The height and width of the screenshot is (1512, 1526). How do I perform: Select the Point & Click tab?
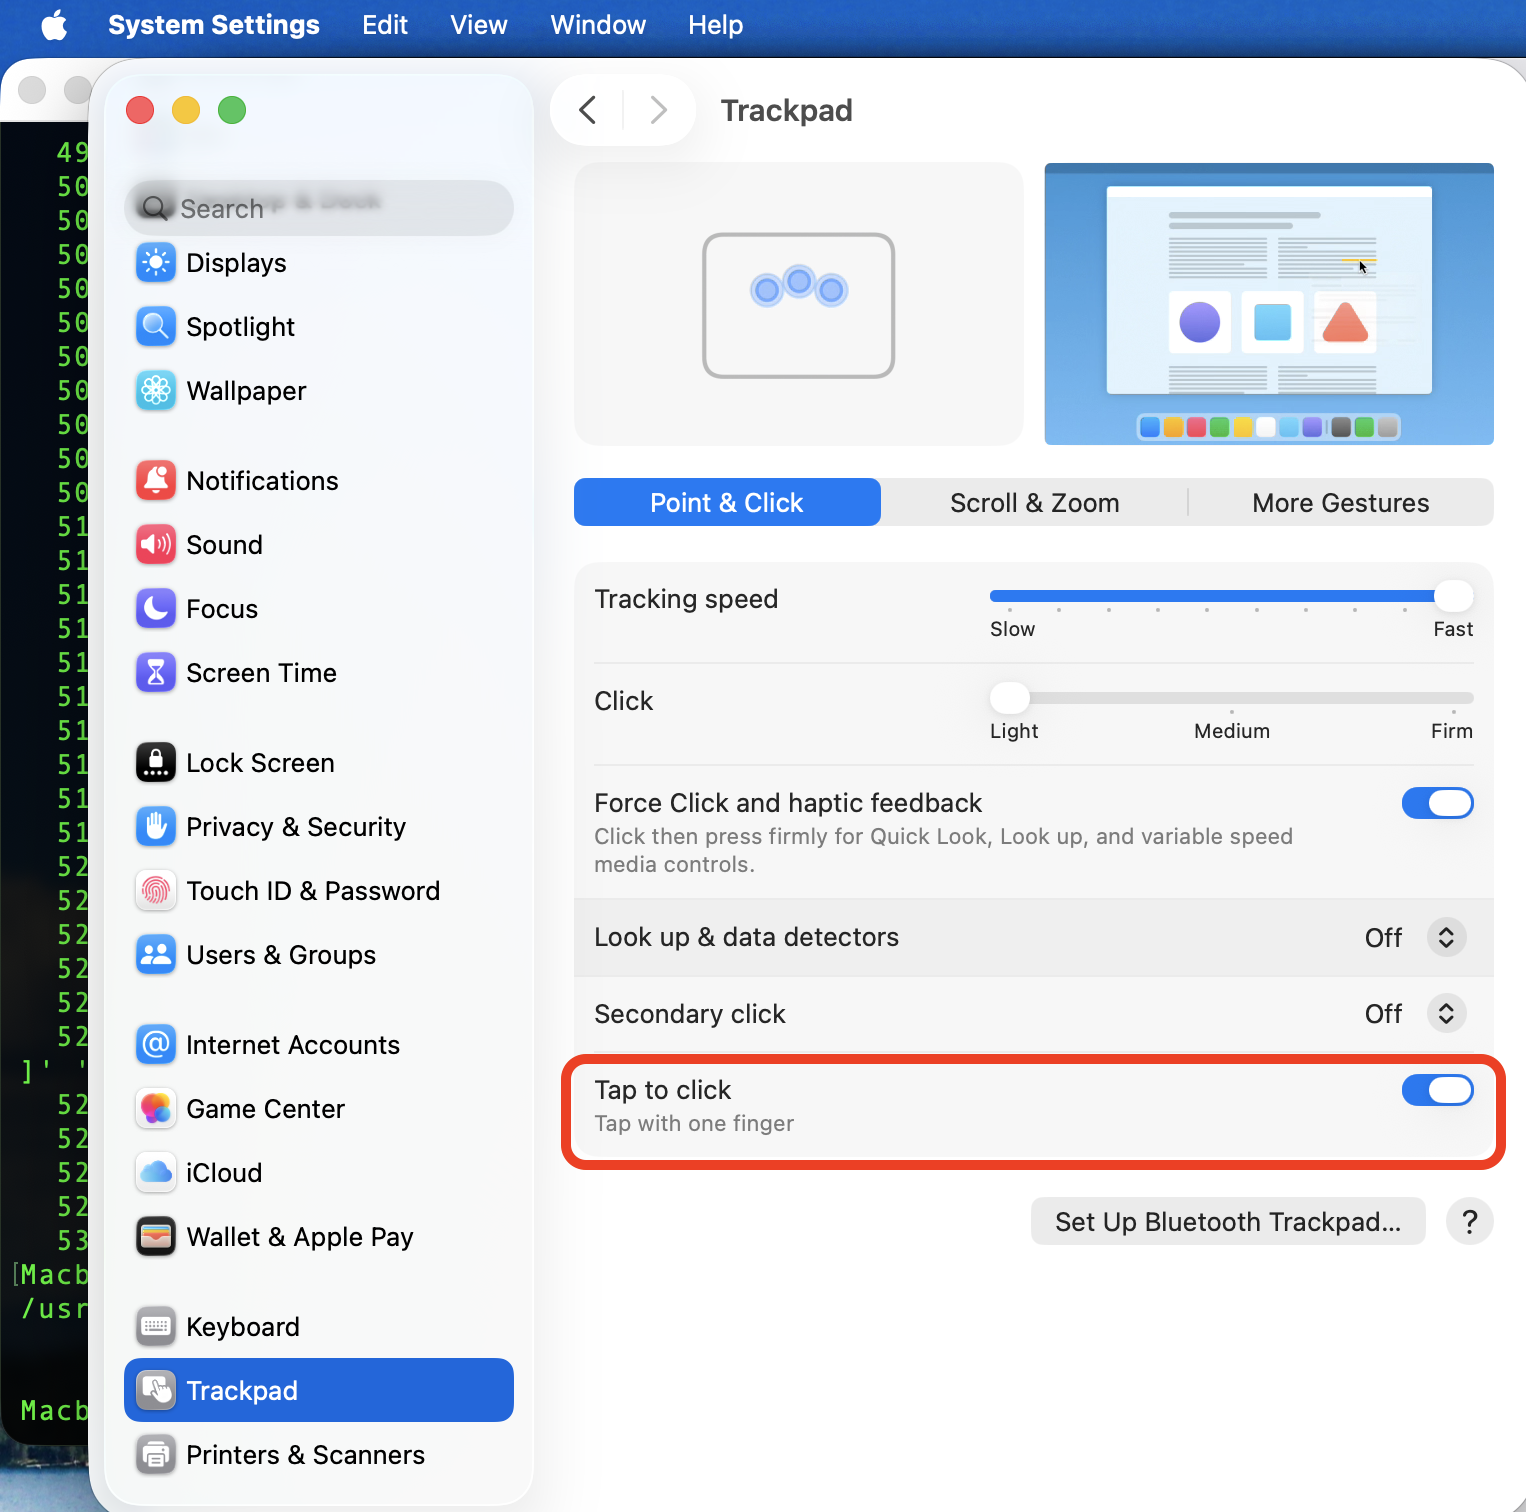[x=727, y=502]
